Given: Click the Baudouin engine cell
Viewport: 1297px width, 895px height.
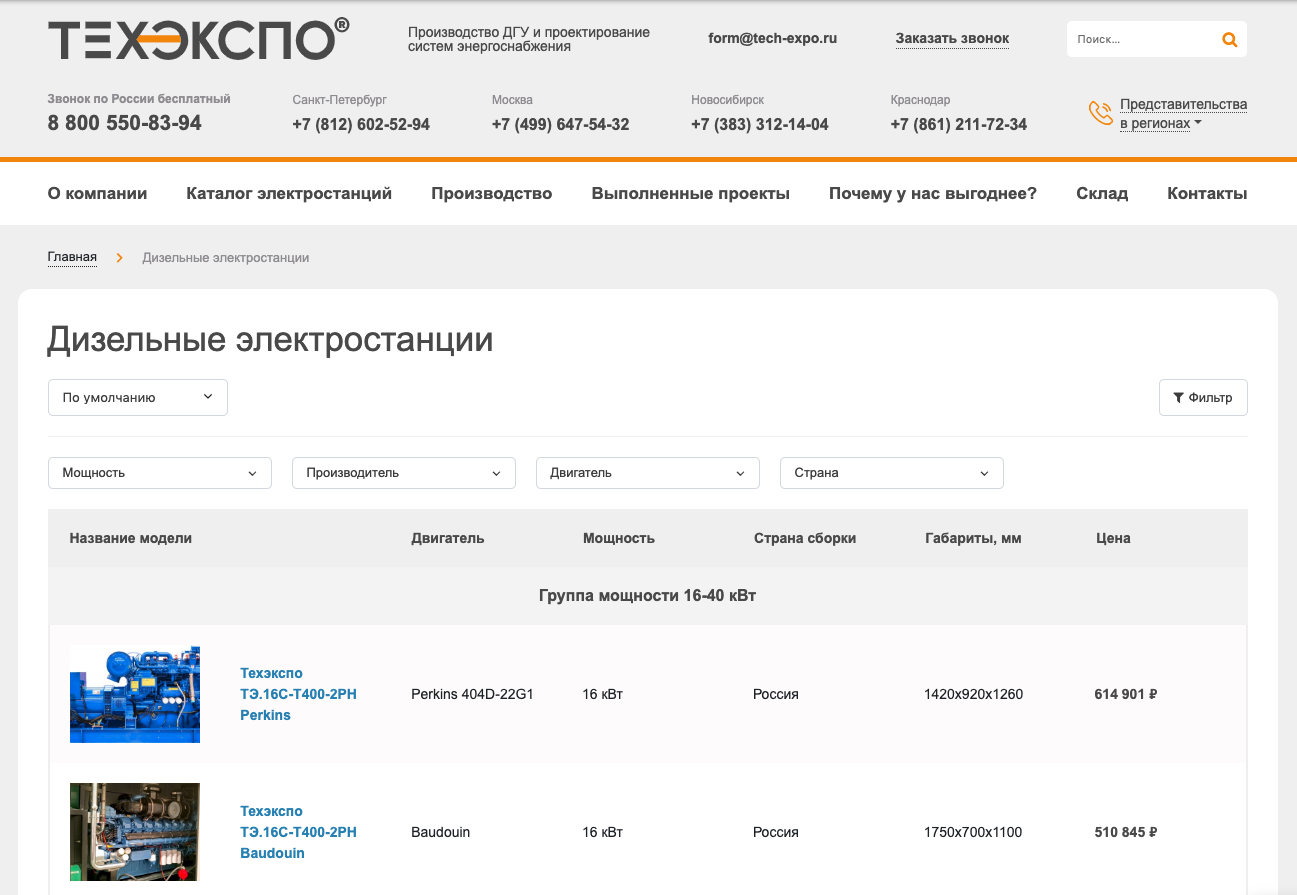Looking at the screenshot, I should click(x=441, y=832).
